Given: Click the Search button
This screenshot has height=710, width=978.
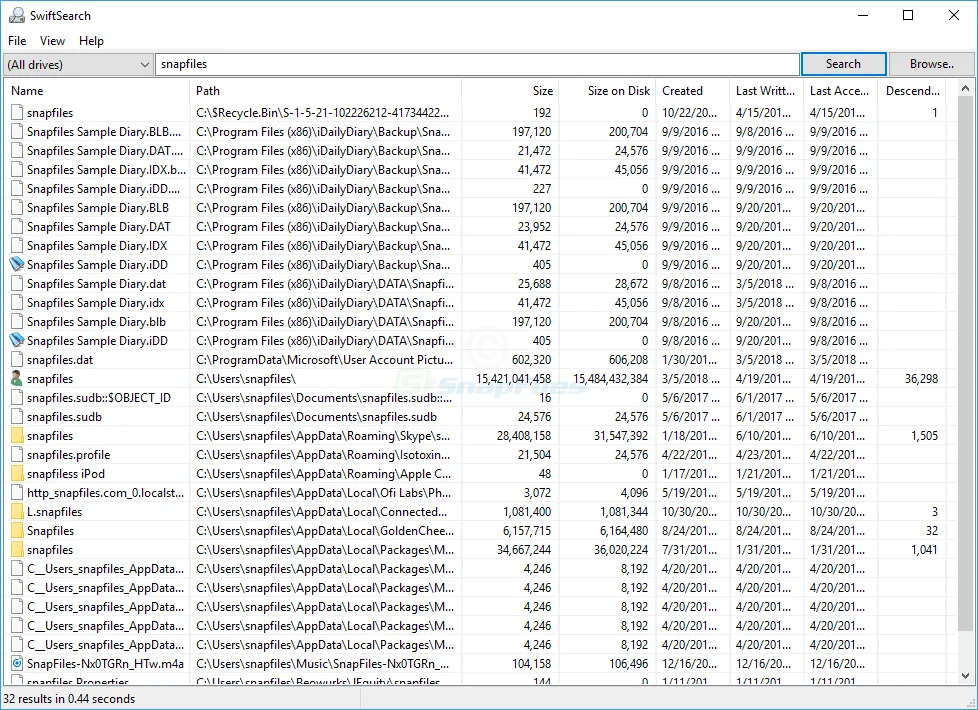Looking at the screenshot, I should 843,64.
